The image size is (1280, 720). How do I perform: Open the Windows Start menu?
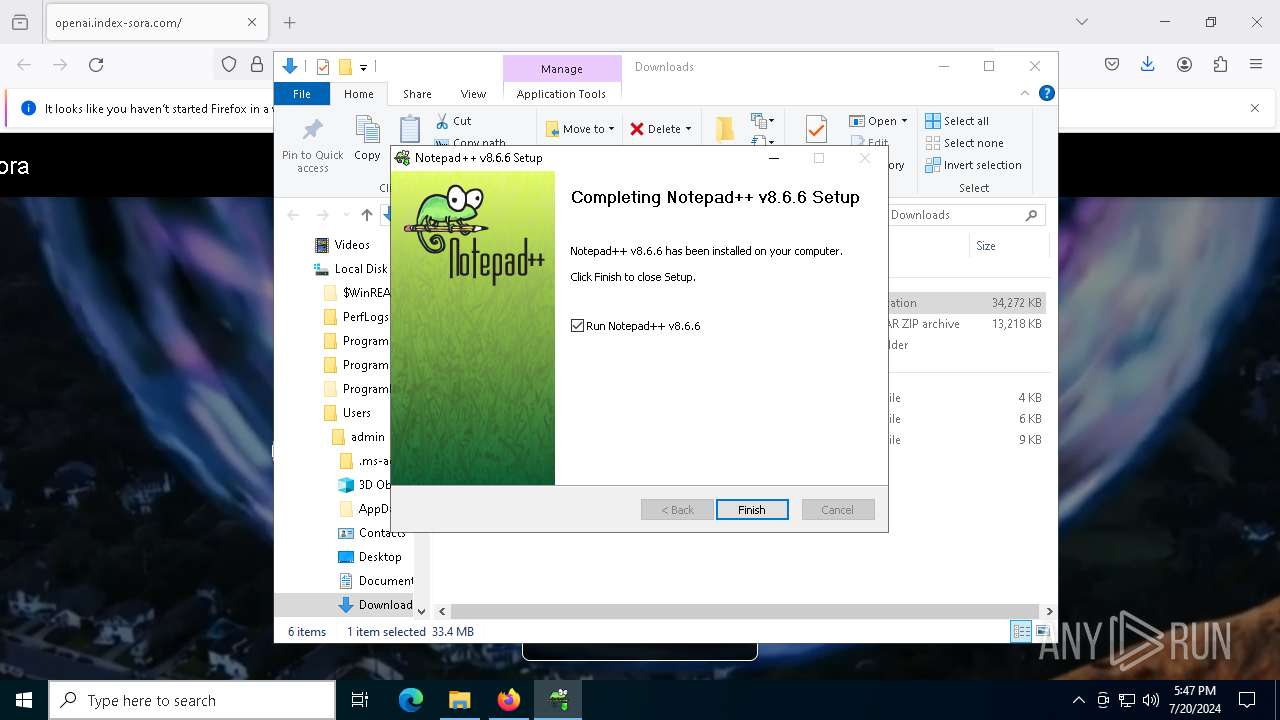[x=24, y=700]
